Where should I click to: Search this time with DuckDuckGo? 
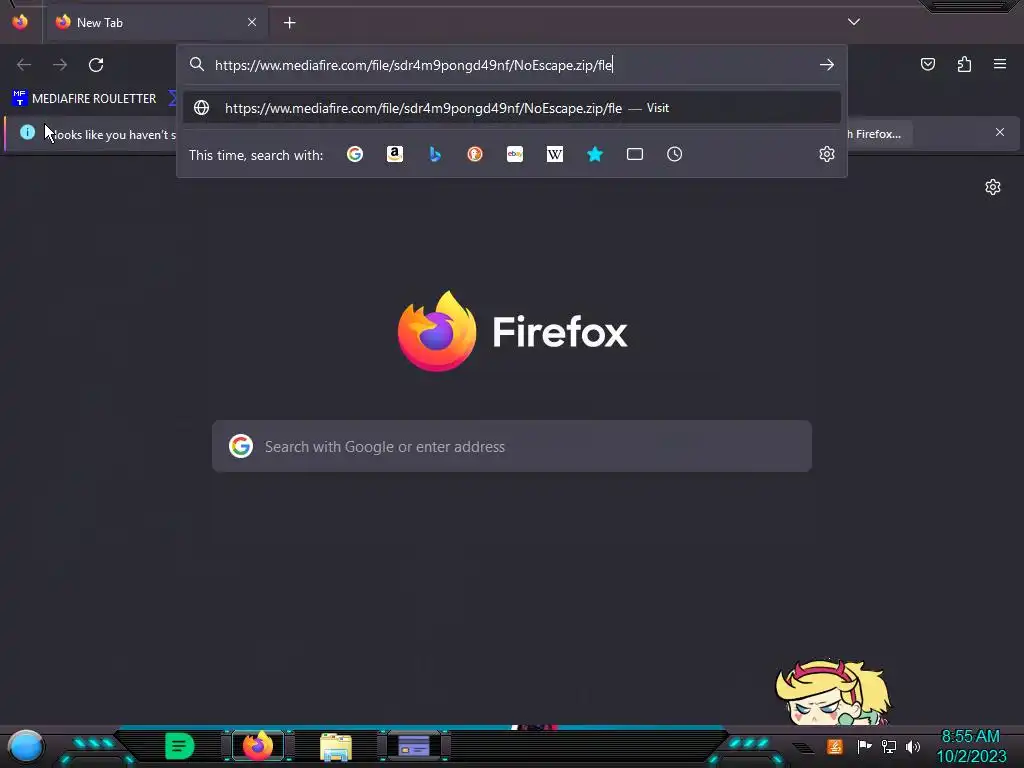click(475, 154)
